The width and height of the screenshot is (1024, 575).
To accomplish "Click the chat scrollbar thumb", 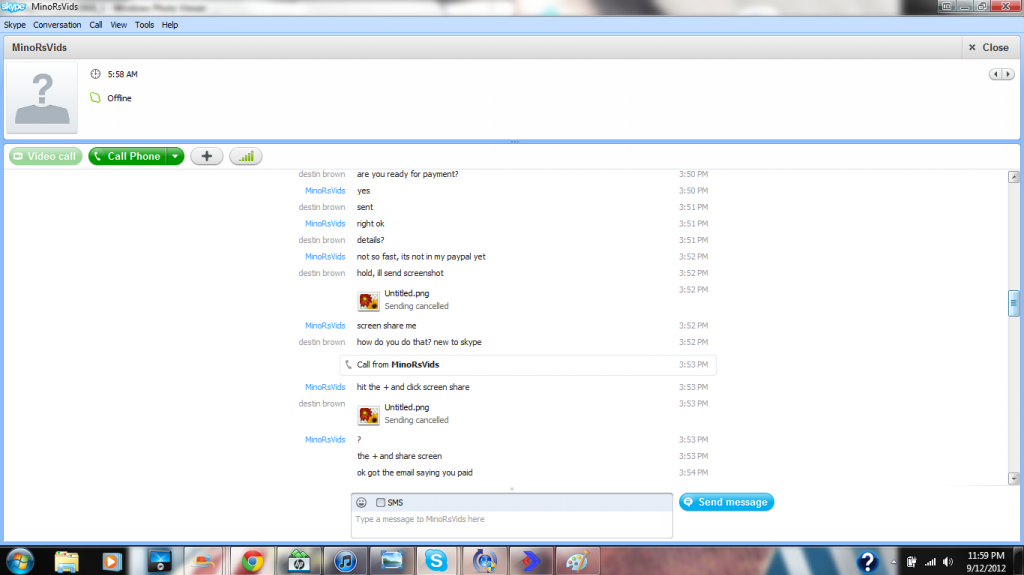I will [x=1014, y=303].
